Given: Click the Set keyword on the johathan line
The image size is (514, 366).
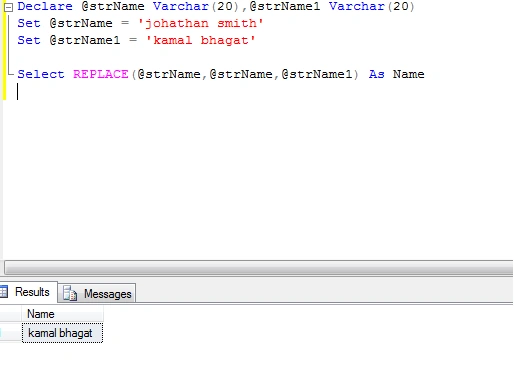Looking at the screenshot, I should tap(29, 24).
